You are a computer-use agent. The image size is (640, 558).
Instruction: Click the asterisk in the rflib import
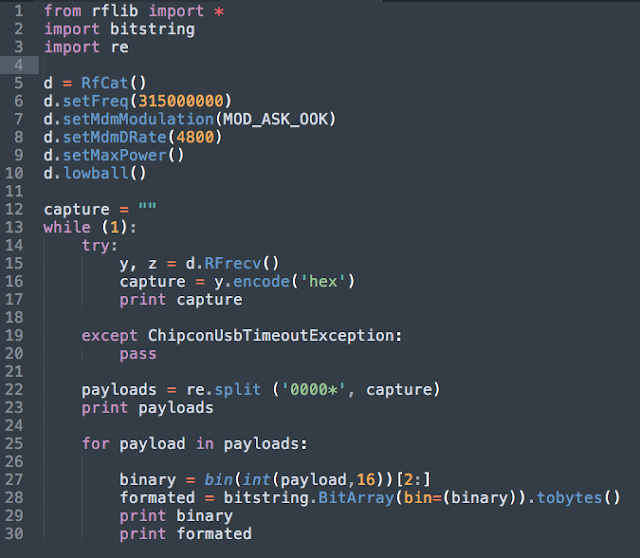coord(219,11)
